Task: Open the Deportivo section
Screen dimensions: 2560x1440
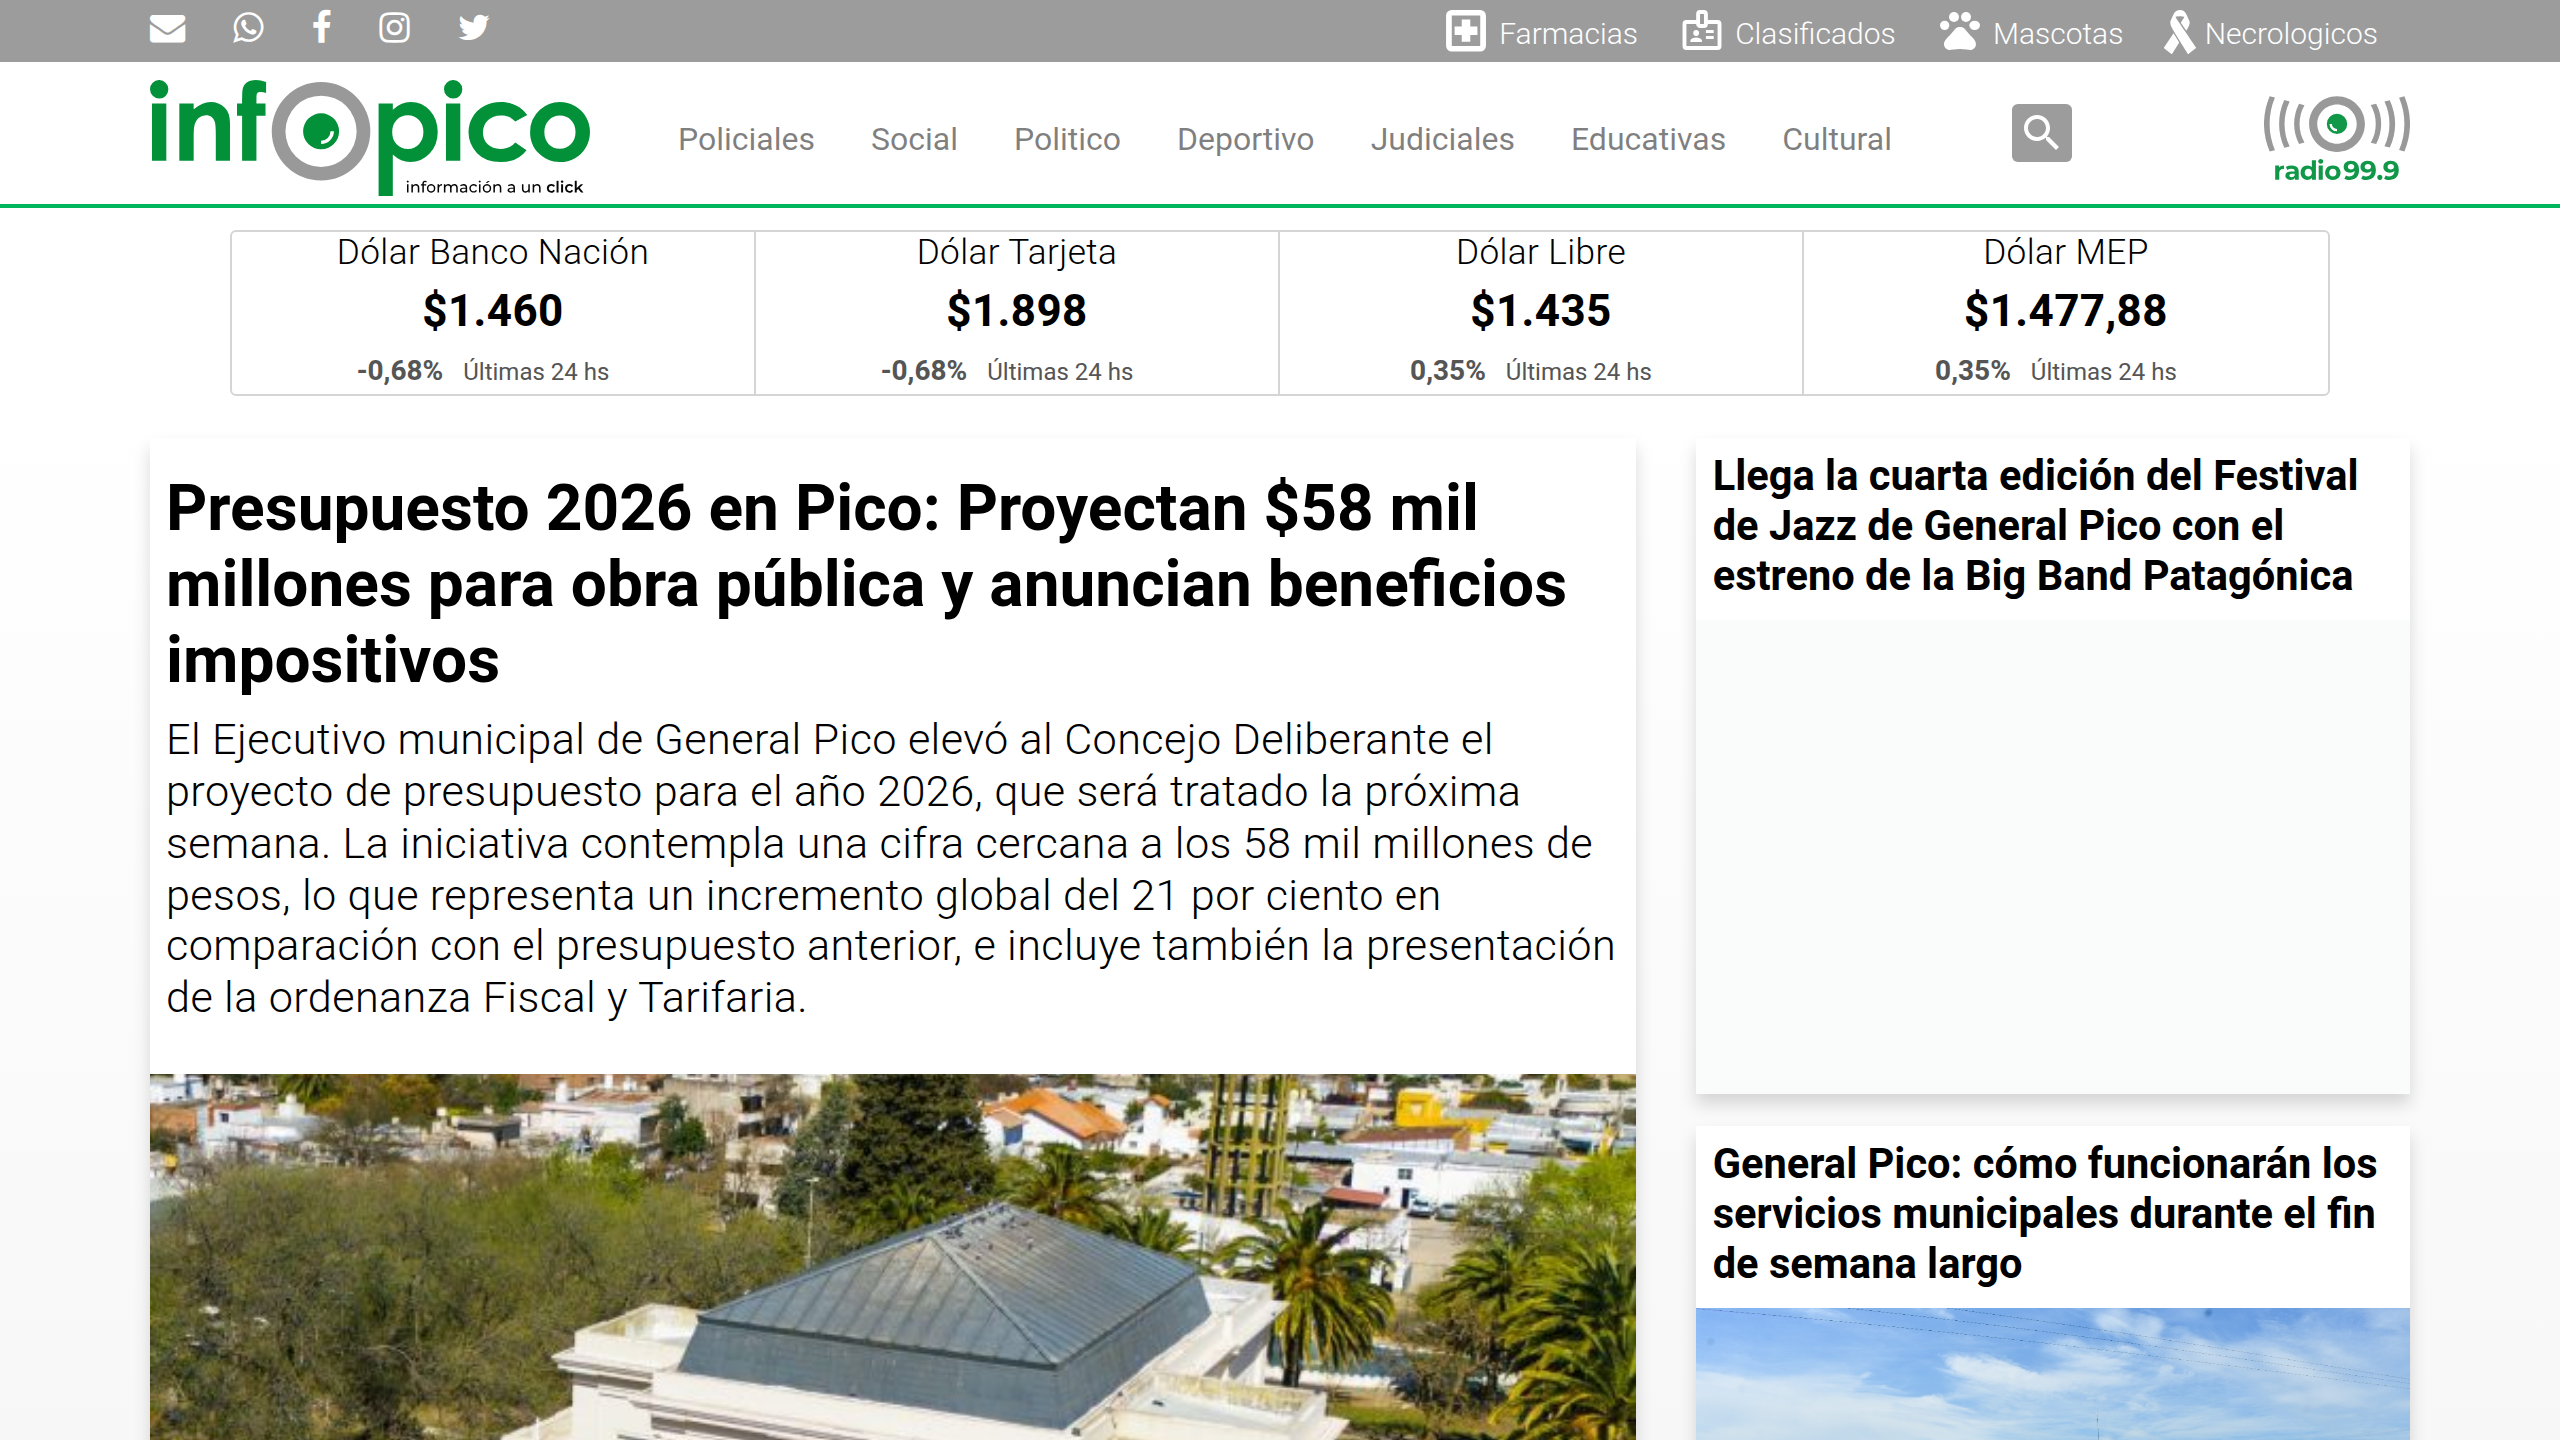Action: [1246, 140]
